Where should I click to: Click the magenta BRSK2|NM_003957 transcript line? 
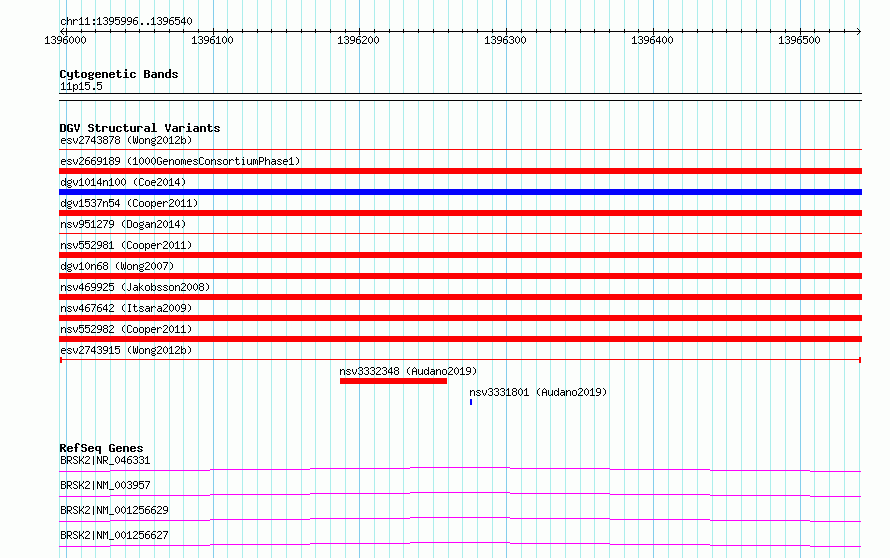pos(460,494)
